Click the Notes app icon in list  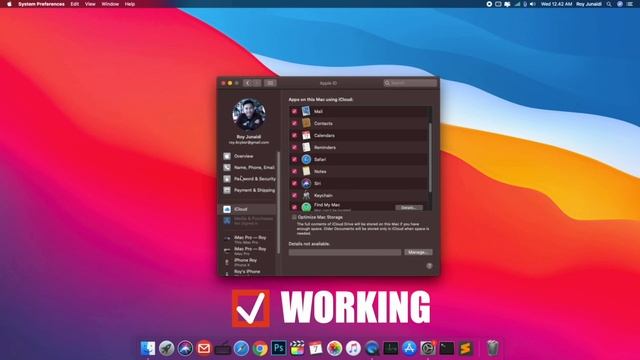coord(306,171)
